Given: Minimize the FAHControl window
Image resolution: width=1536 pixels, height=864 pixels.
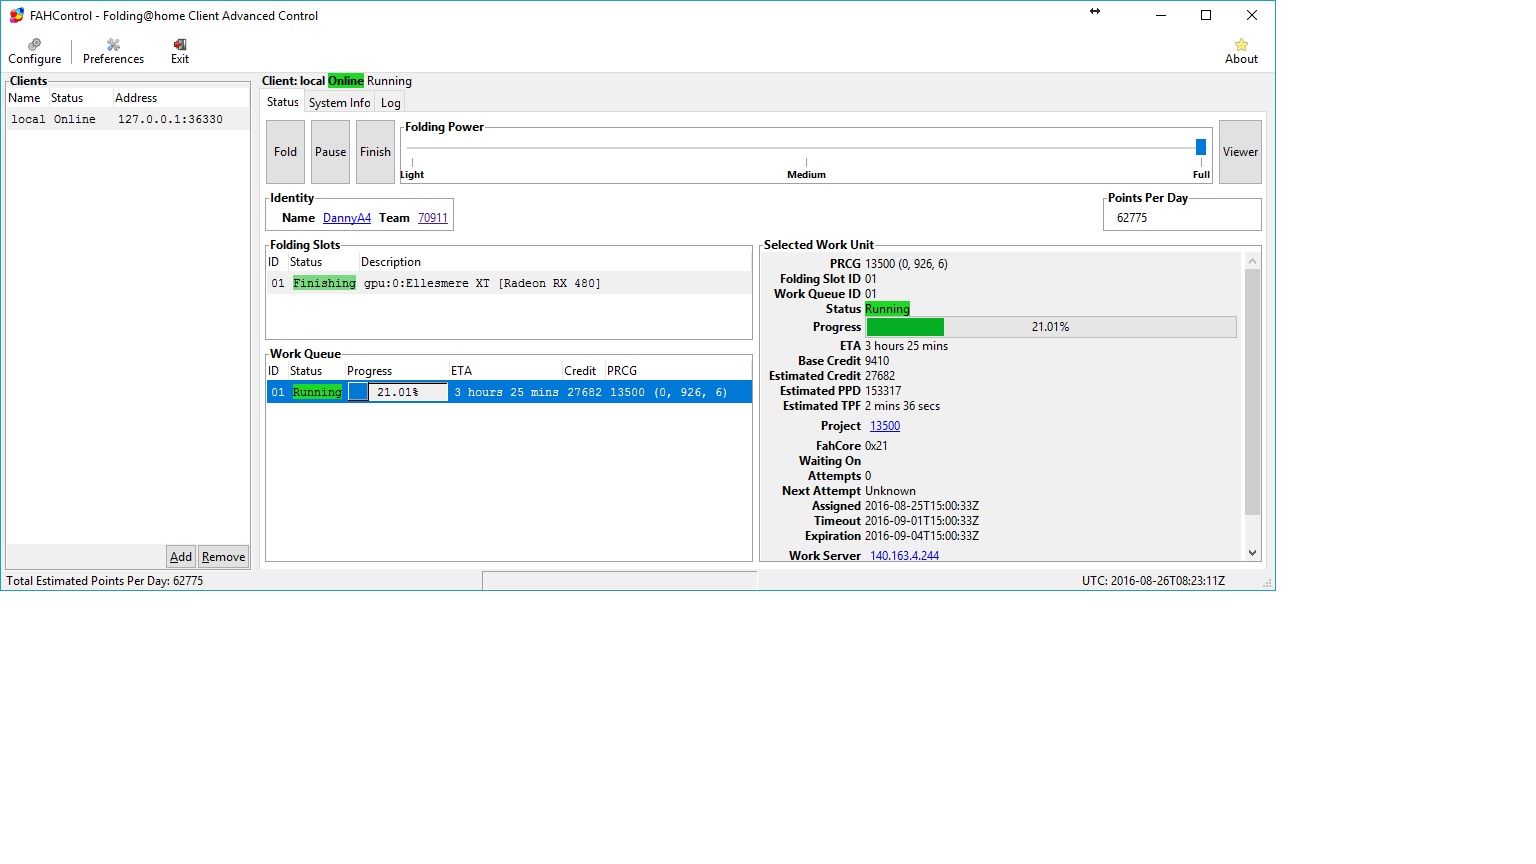Looking at the screenshot, I should 1161,15.
